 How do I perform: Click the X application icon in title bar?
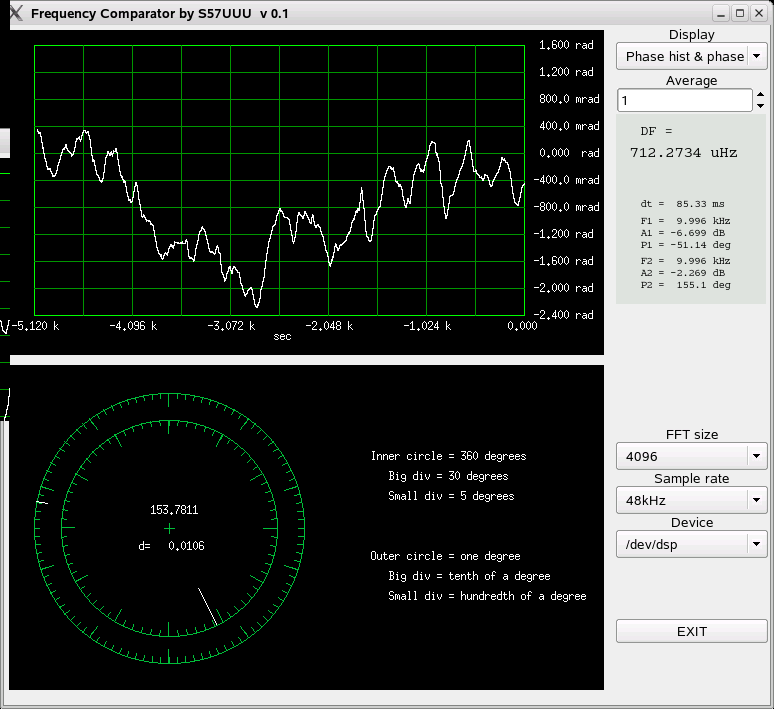pyautogui.click(x=13, y=13)
